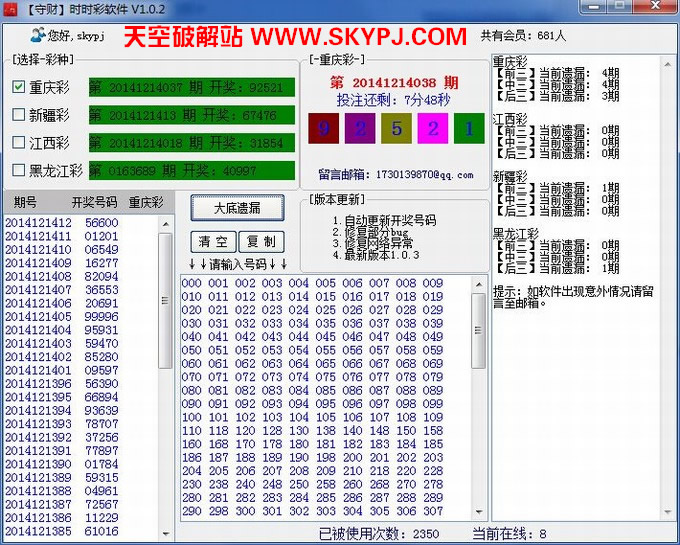680x545 pixels.
Task: Select the 黑龙江彩 checkbox
Action: click(x=18, y=171)
